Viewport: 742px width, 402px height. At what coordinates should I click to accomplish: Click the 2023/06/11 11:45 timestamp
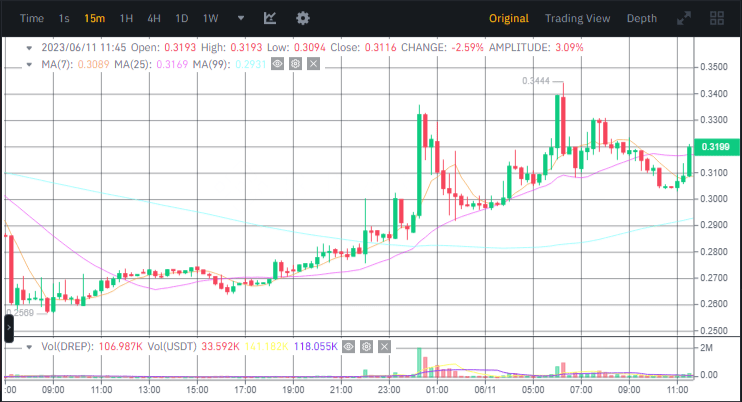coord(84,47)
